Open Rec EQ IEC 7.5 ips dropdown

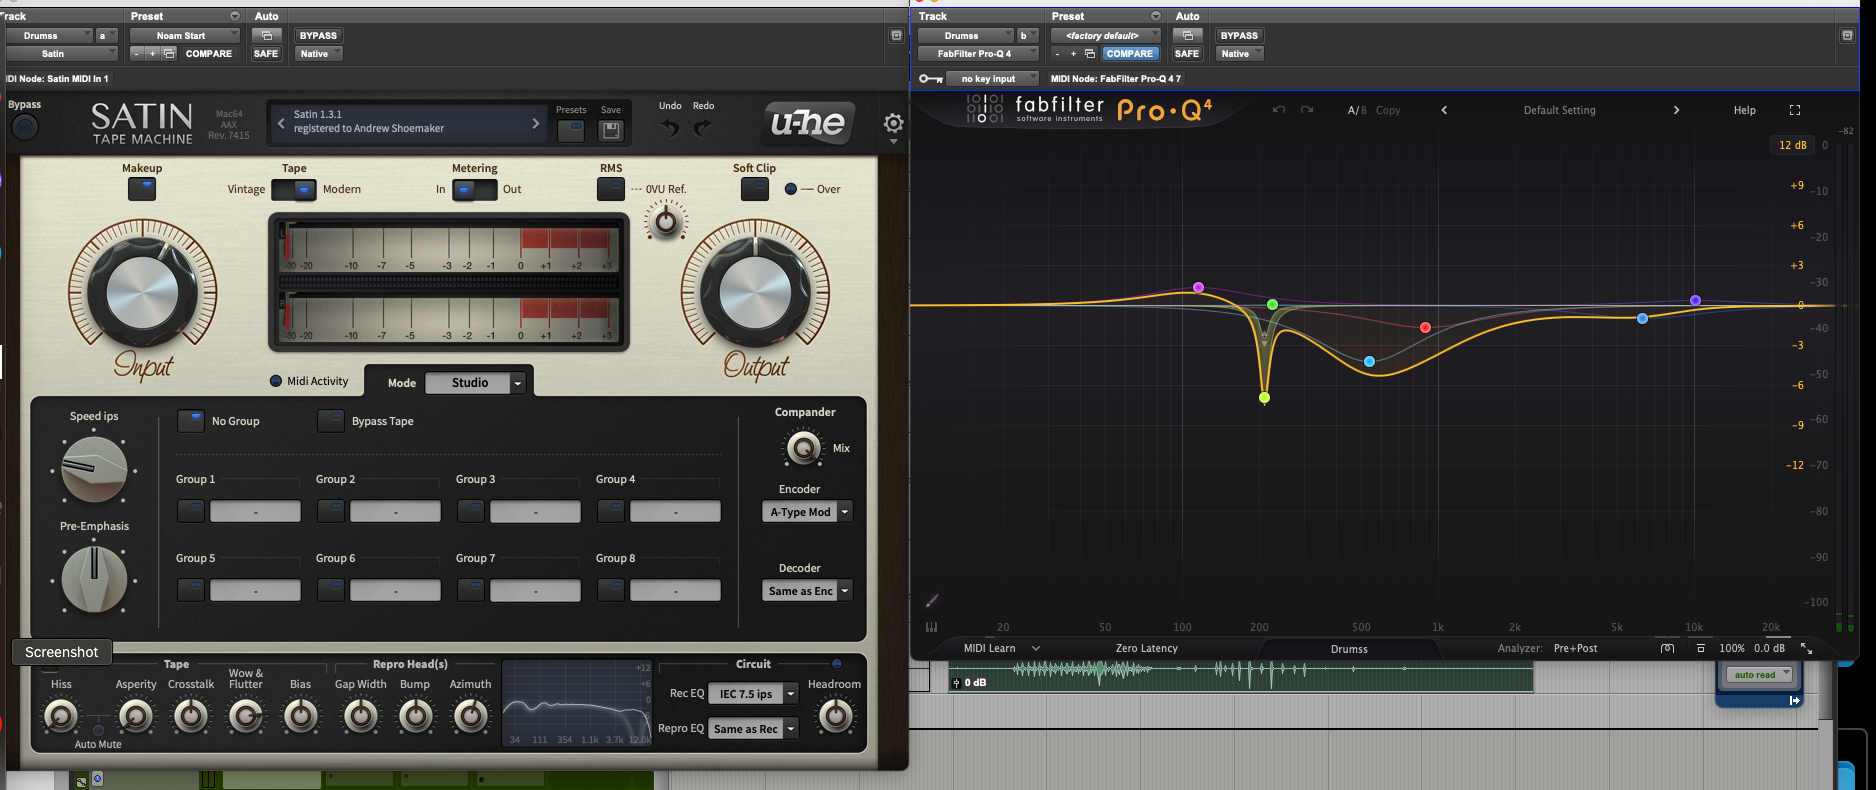[753, 693]
